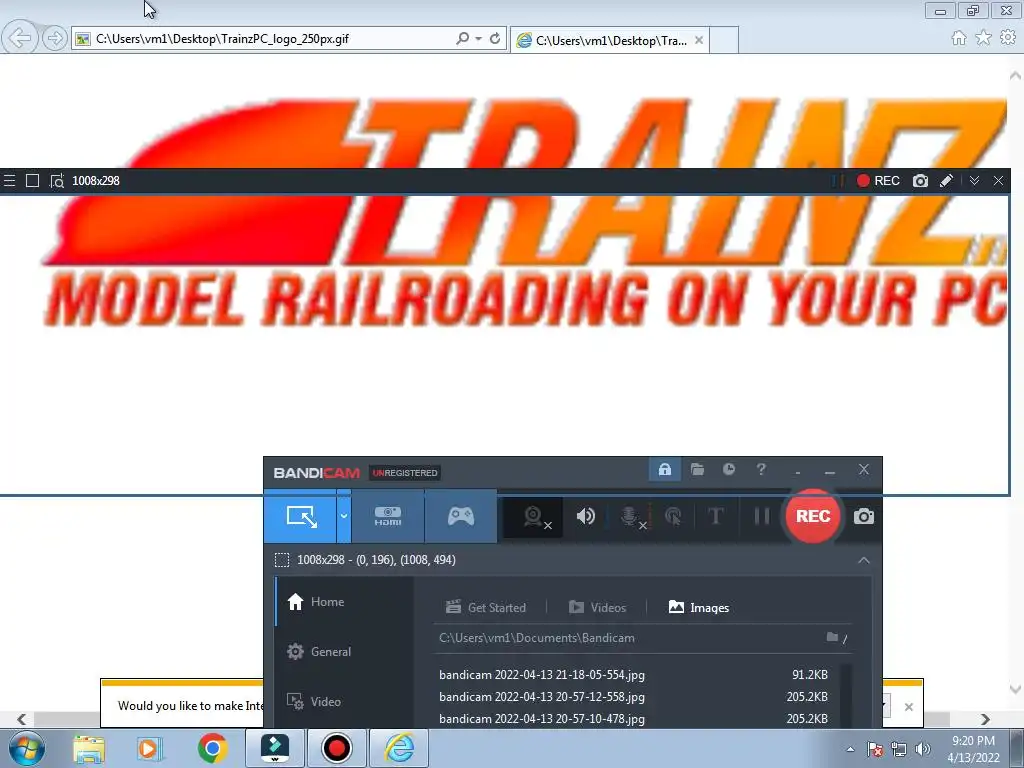Open Bandicam help question mark
Viewport: 1024px width, 768px height.
761,470
